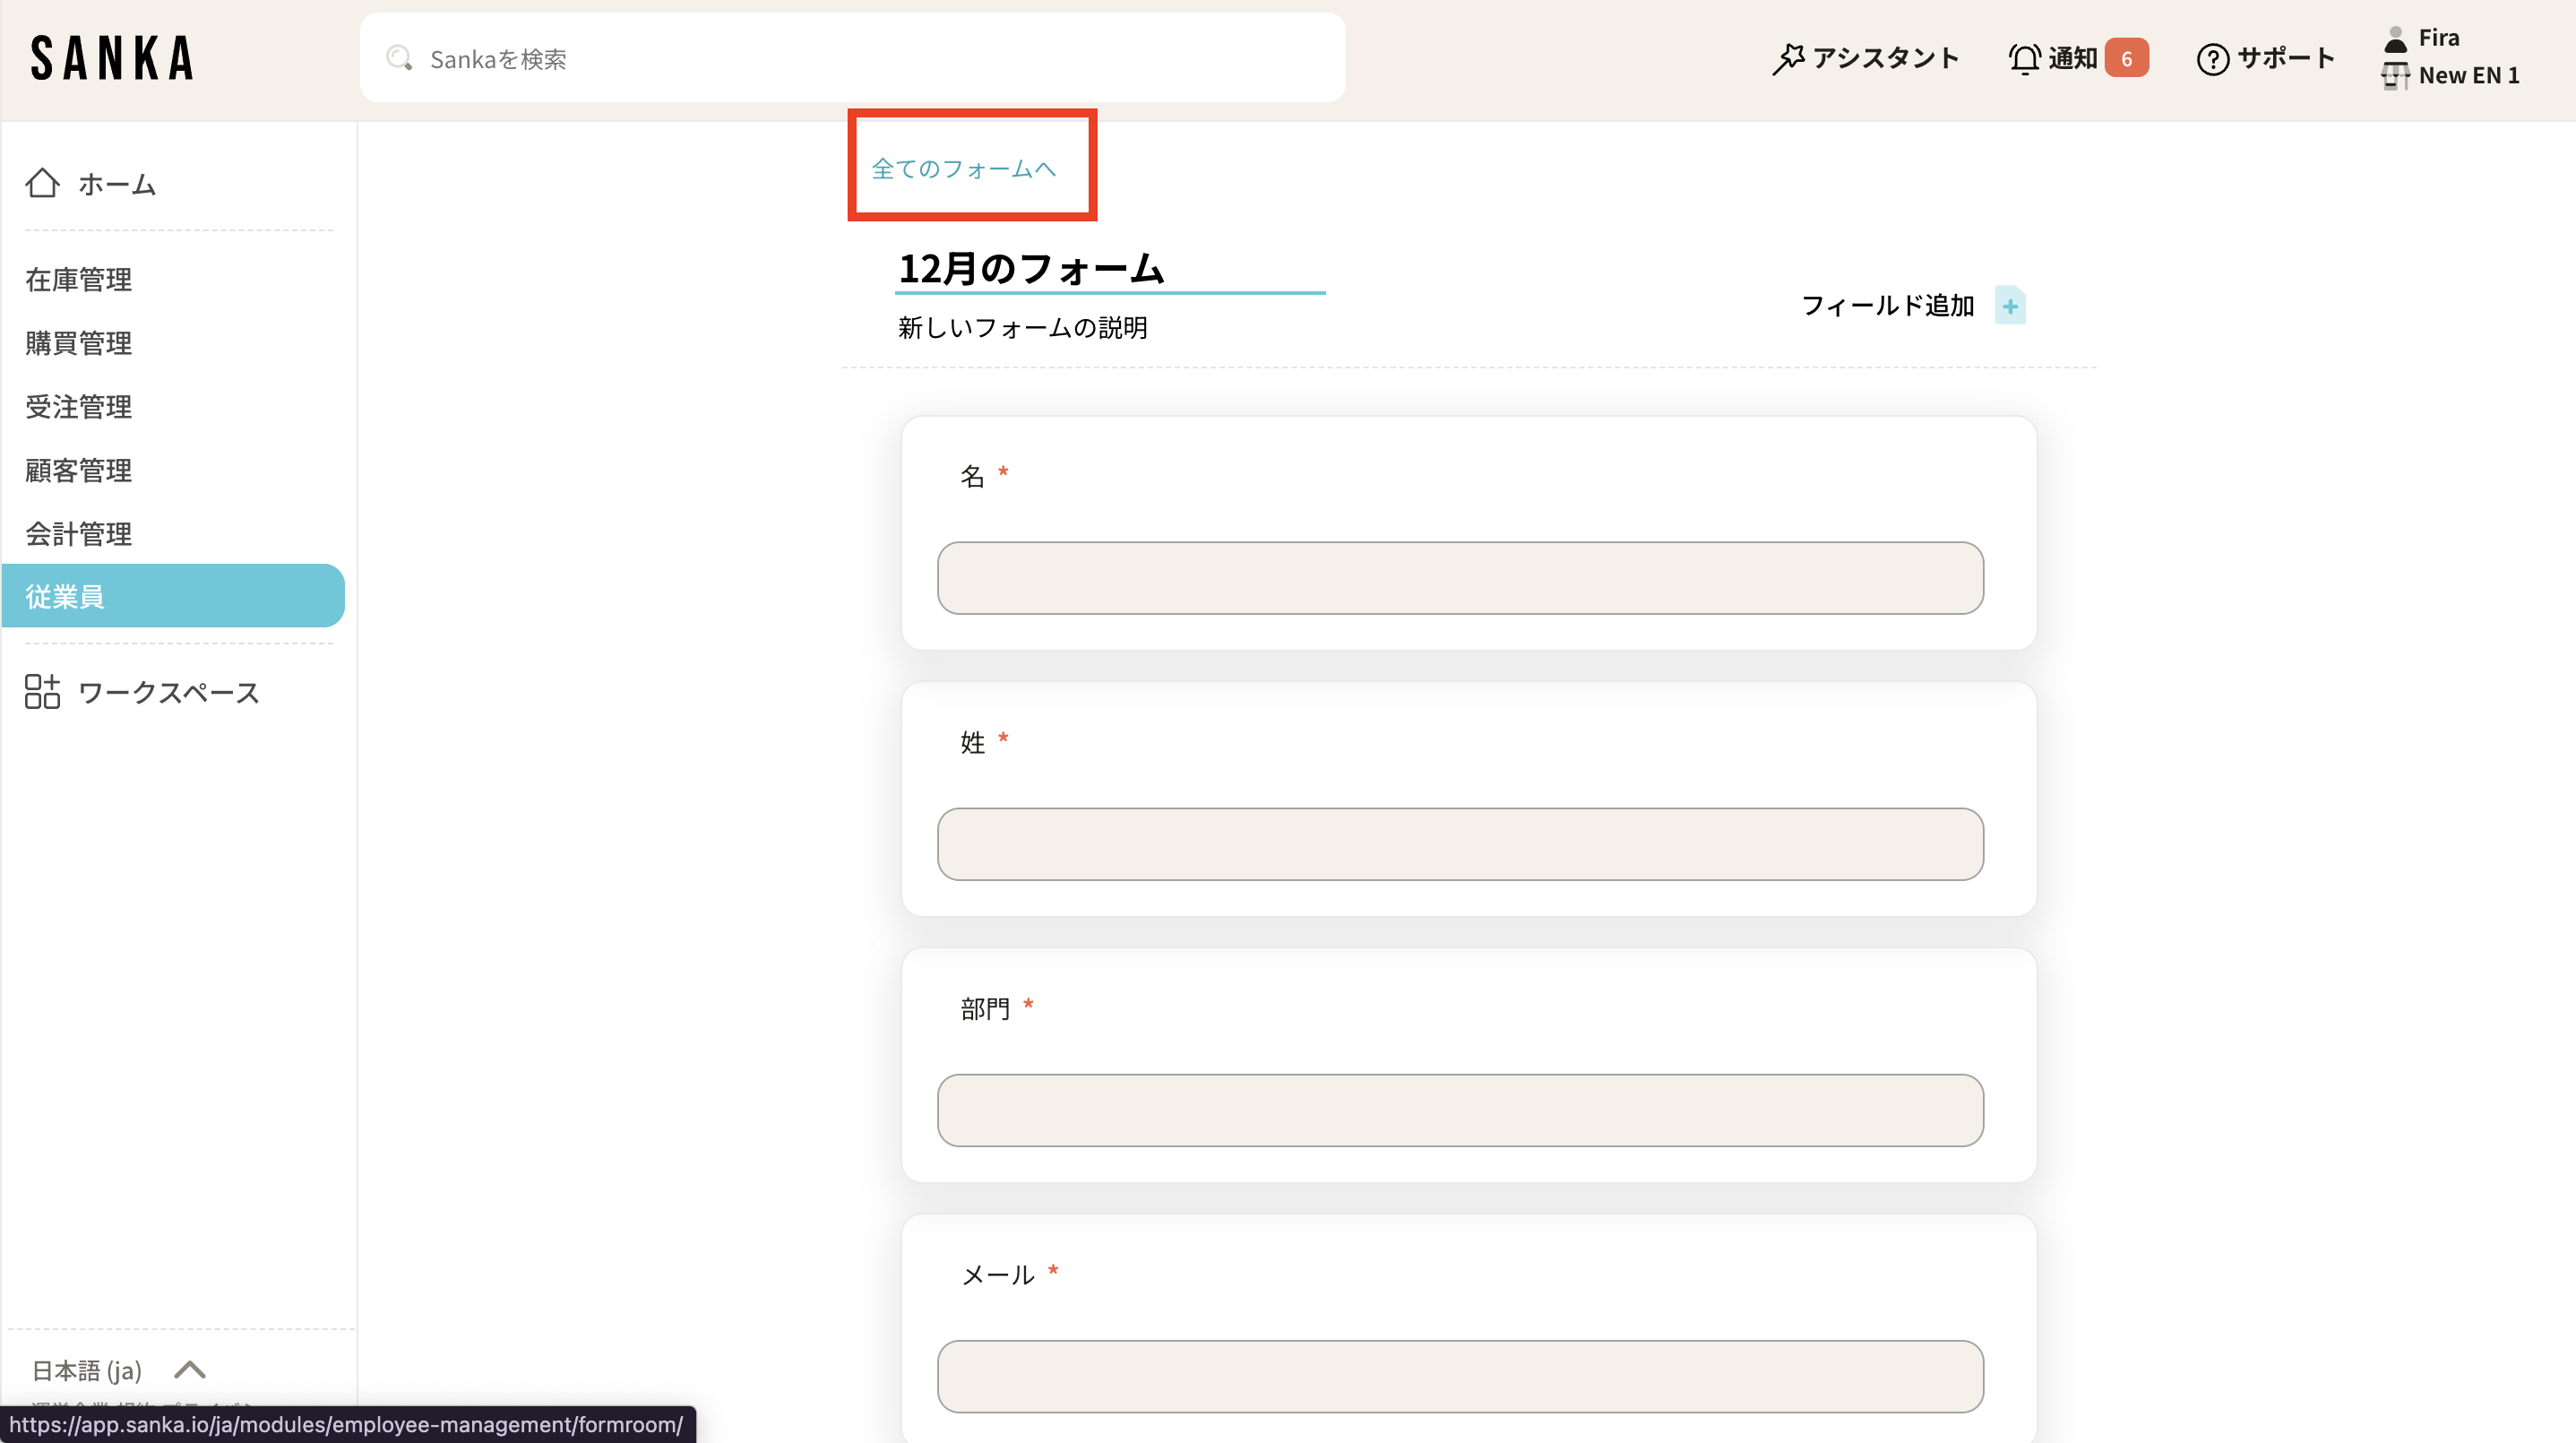Click the SANKA logo

coord(112,58)
